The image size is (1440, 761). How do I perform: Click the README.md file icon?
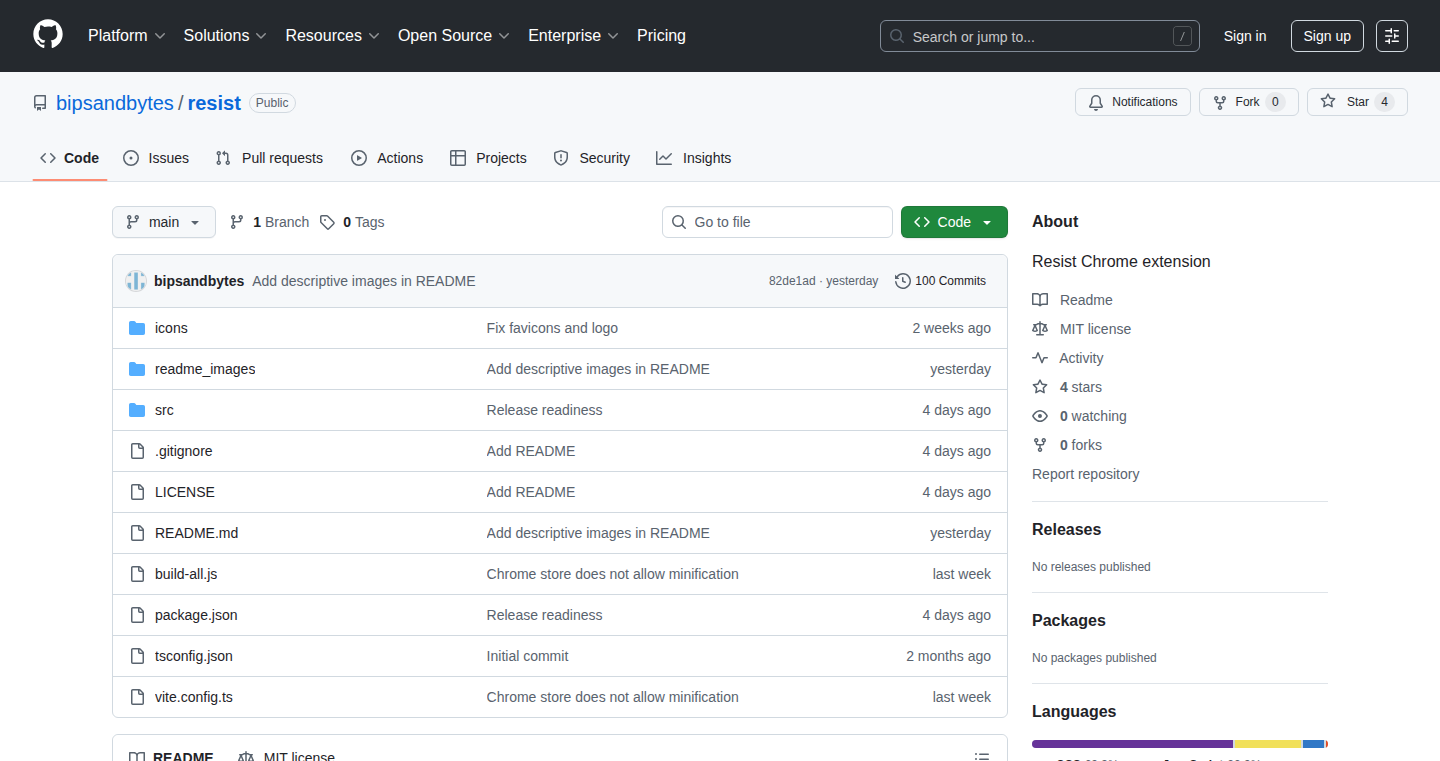[137, 533]
